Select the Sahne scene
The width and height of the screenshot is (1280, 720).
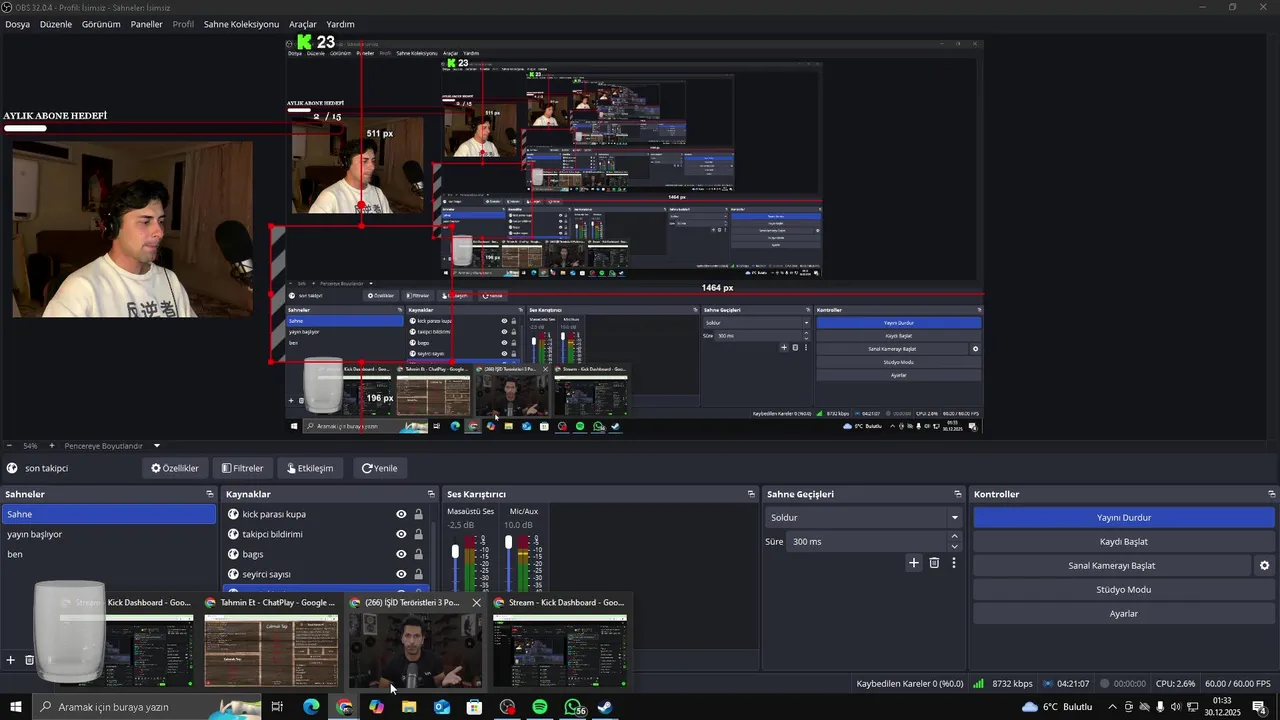tap(108, 514)
